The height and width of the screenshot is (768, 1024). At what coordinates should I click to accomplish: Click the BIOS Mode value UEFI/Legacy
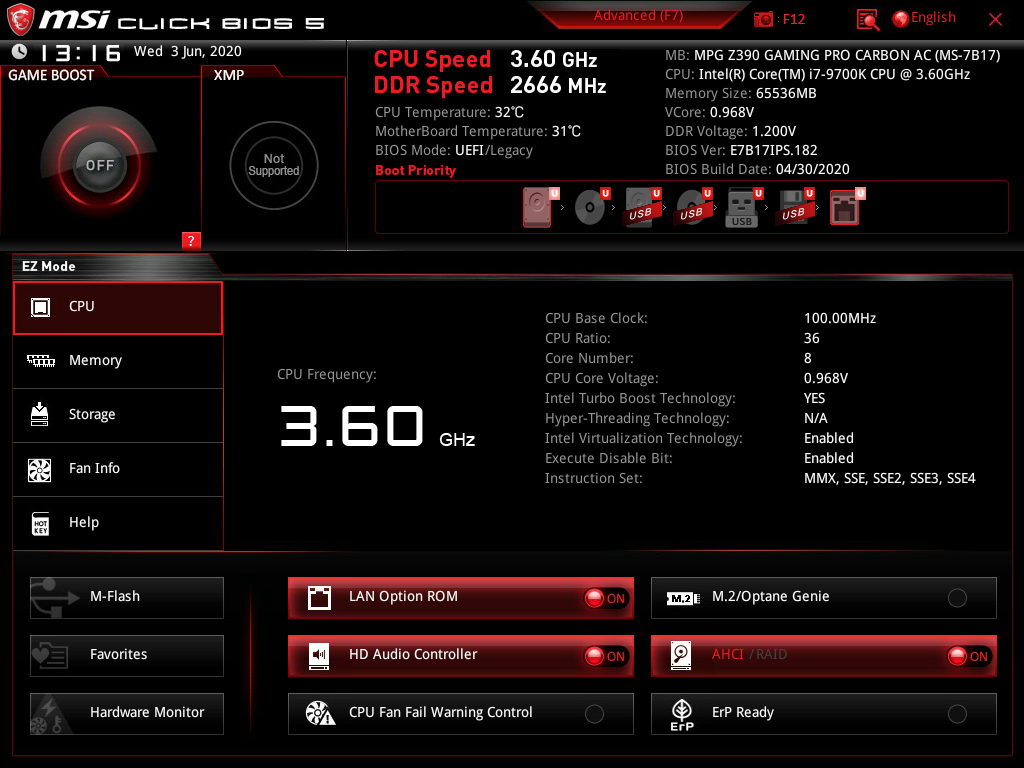point(494,150)
